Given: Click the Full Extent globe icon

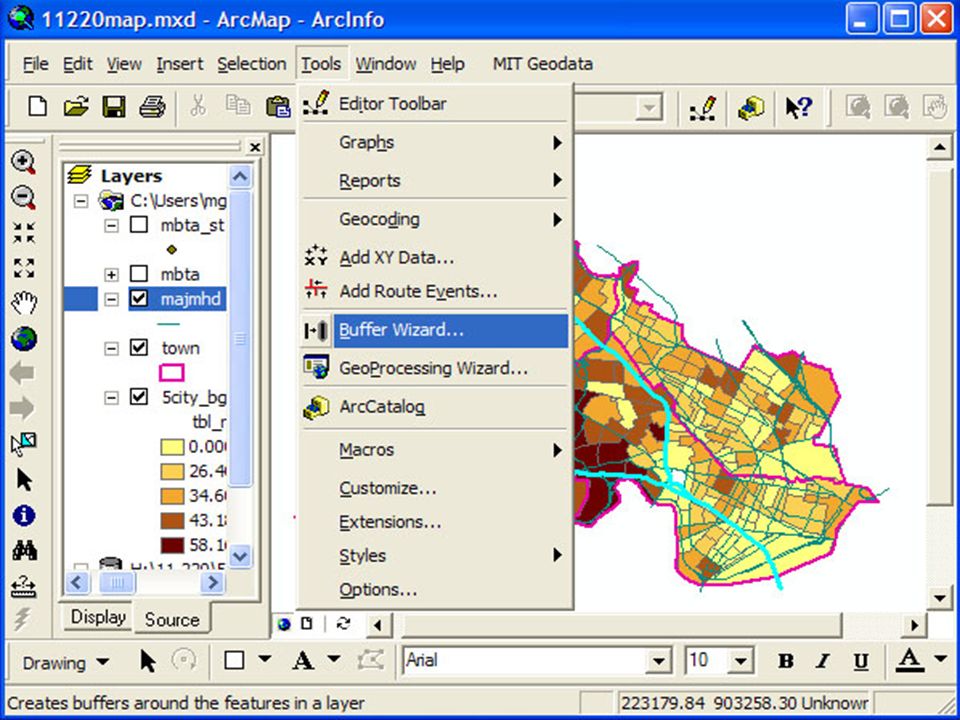Looking at the screenshot, I should pyautogui.click(x=24, y=338).
